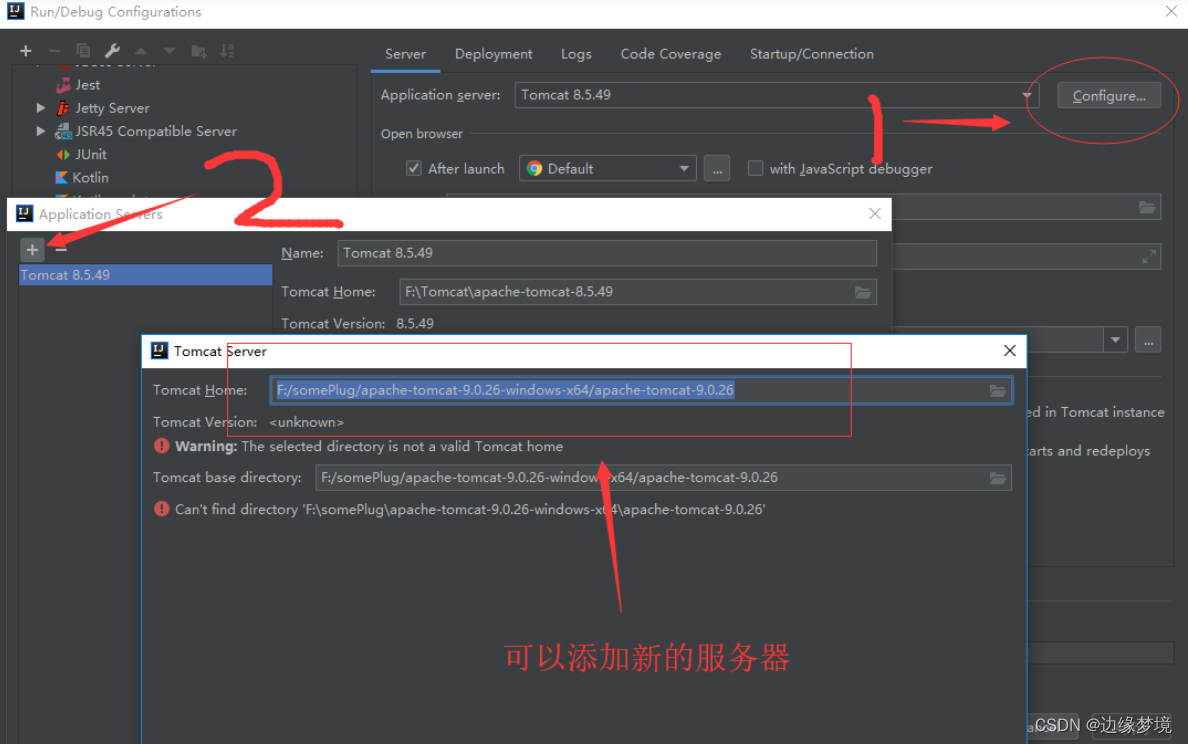The width and height of the screenshot is (1188, 744).
Task: Expand JSR45 Compatible Server node
Action: coord(41,131)
